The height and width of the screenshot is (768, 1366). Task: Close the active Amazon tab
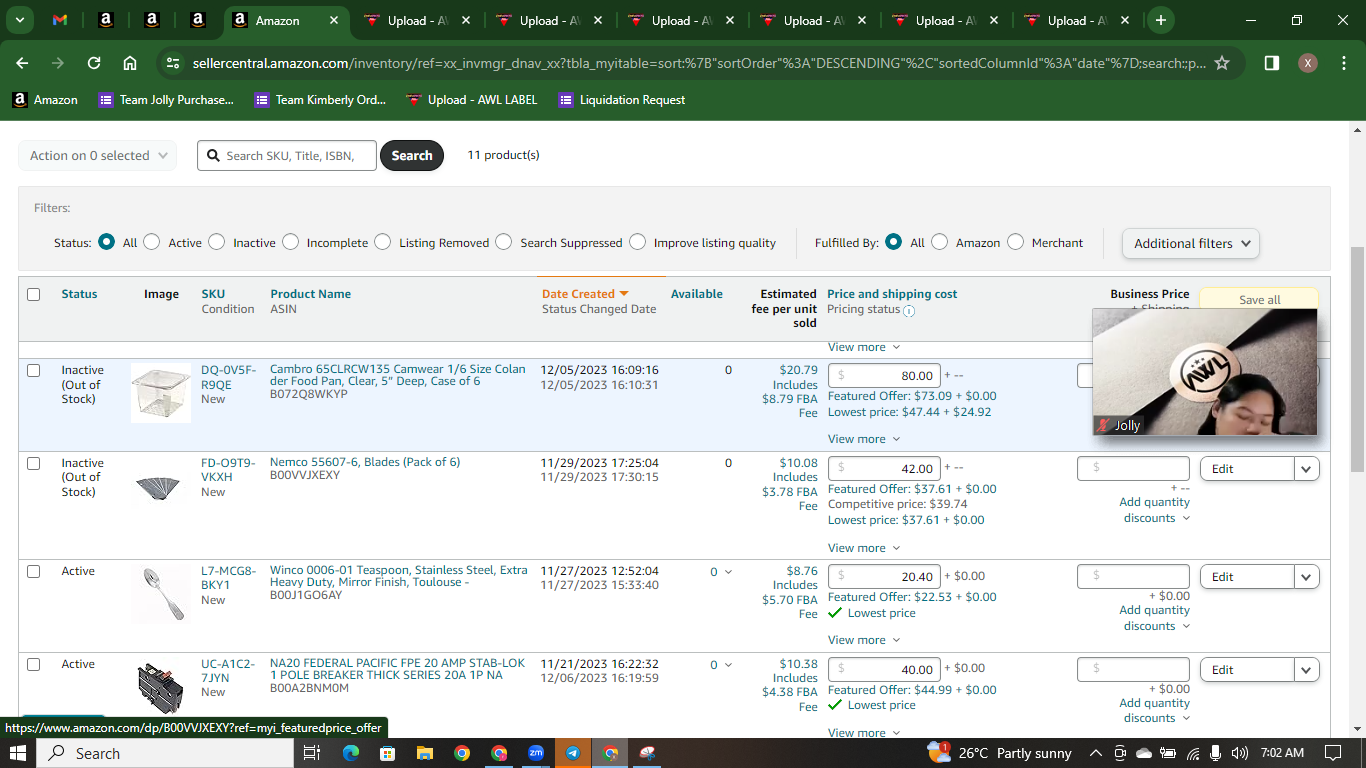333,20
